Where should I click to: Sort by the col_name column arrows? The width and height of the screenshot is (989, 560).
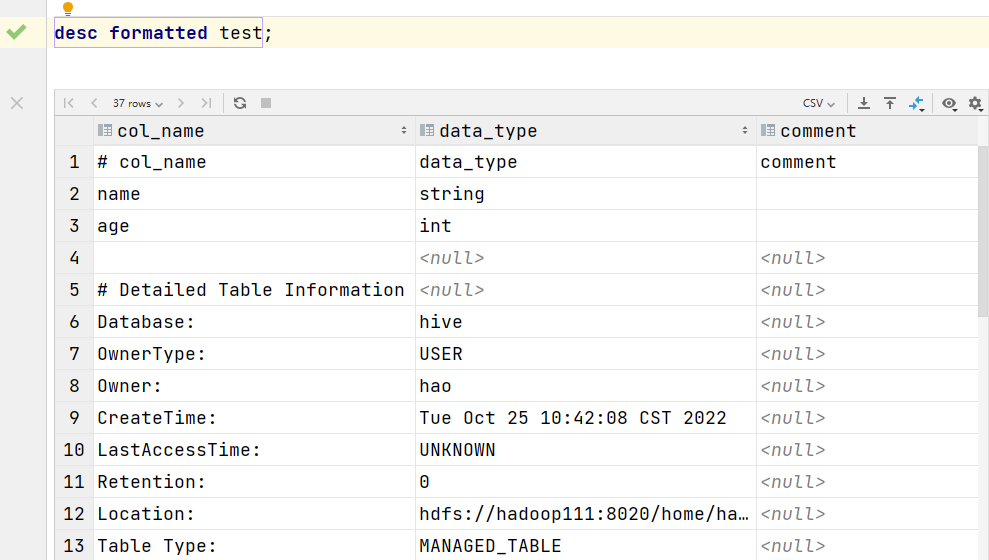click(x=404, y=131)
